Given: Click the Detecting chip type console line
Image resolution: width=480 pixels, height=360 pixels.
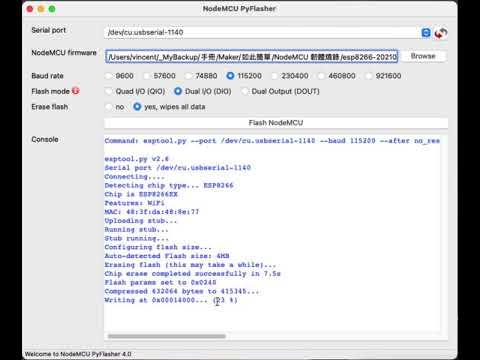Looking at the screenshot, I should pos(169,185).
